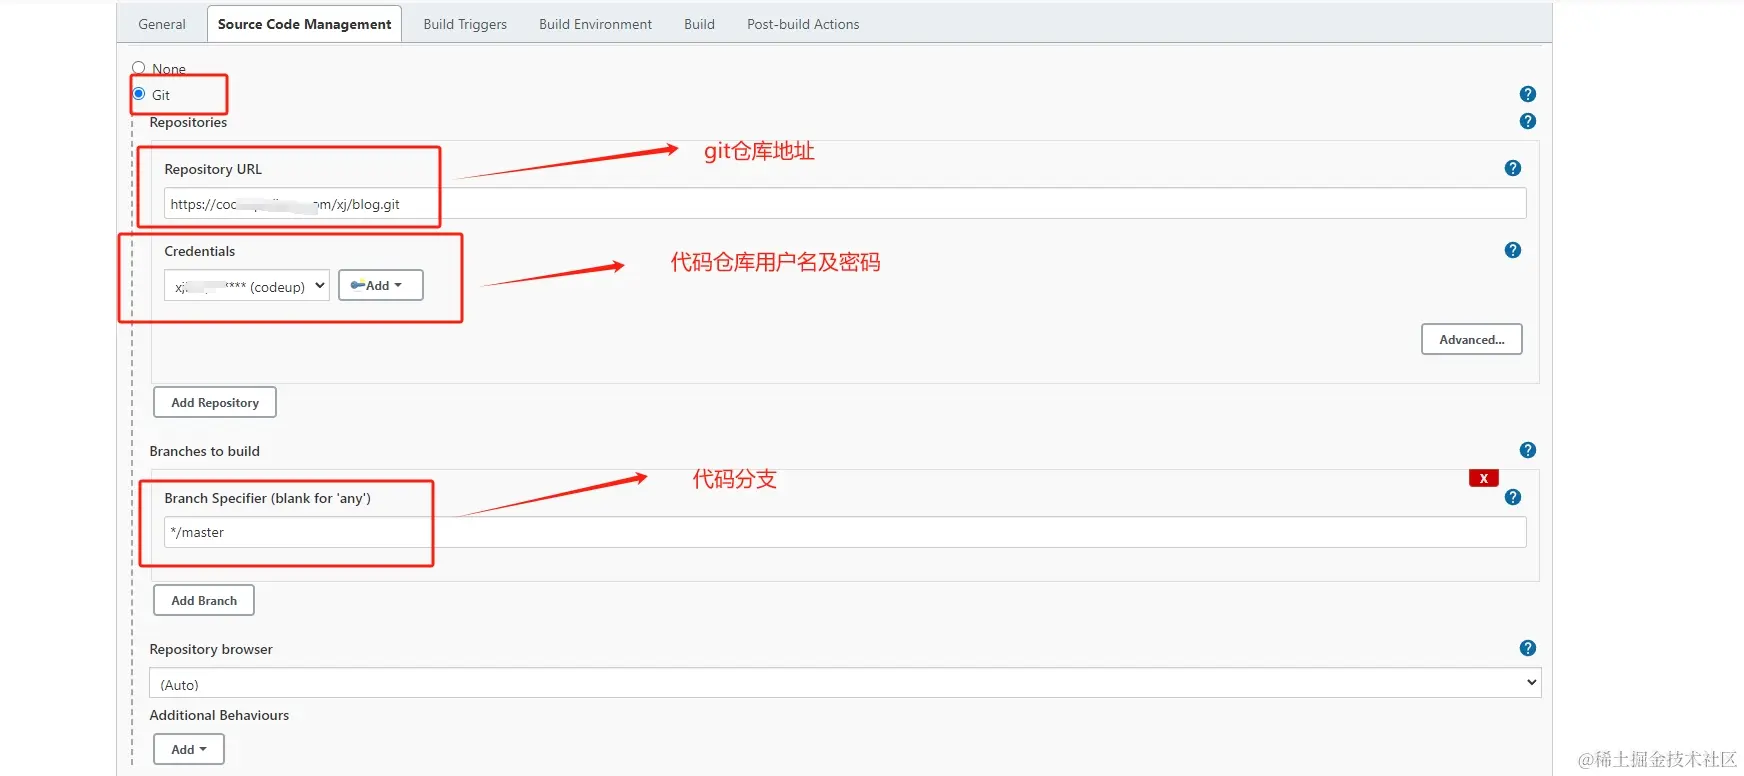The height and width of the screenshot is (776, 1744).
Task: Jump to Post-build Actions tab
Action: 803,24
